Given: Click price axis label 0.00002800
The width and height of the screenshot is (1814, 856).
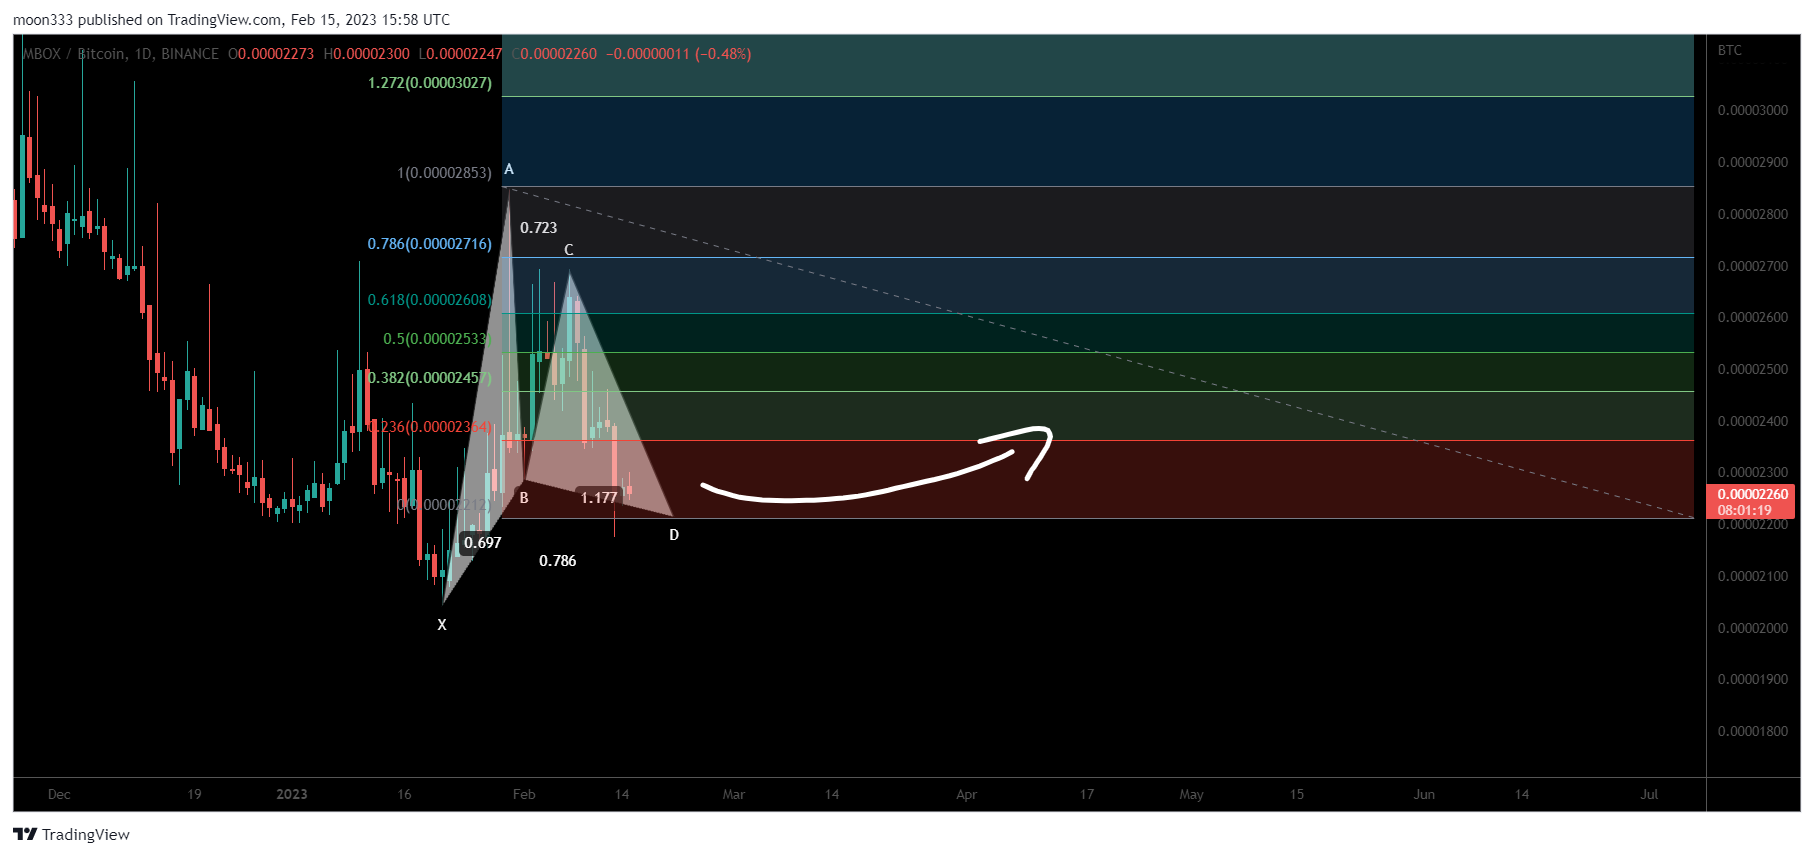Looking at the screenshot, I should [x=1753, y=214].
